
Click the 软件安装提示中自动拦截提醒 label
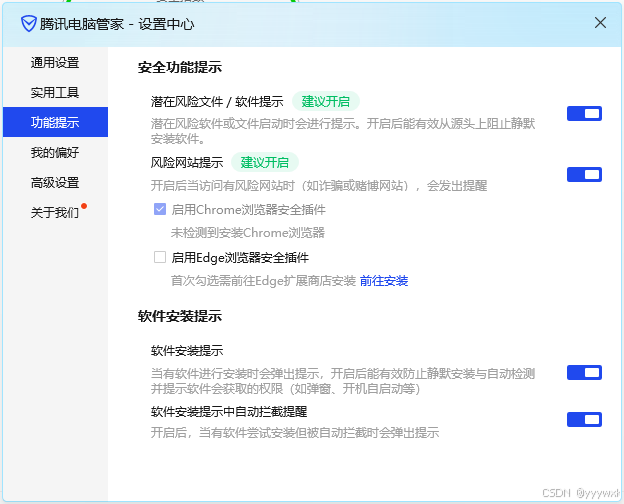[x=229, y=411]
